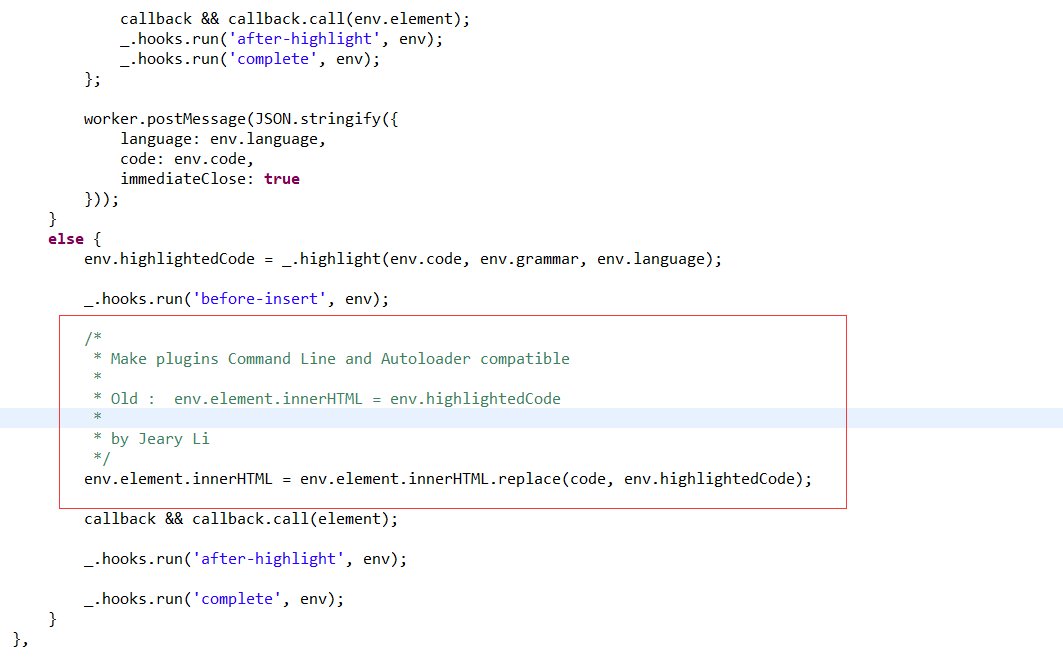1063x667 pixels.
Task: Click the "}));" closing line
Action: tap(102, 199)
